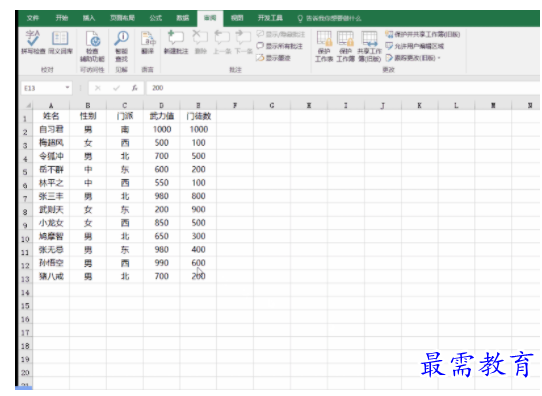
Task: Click 武力值 cell 550 in row 6
Action: (161, 183)
